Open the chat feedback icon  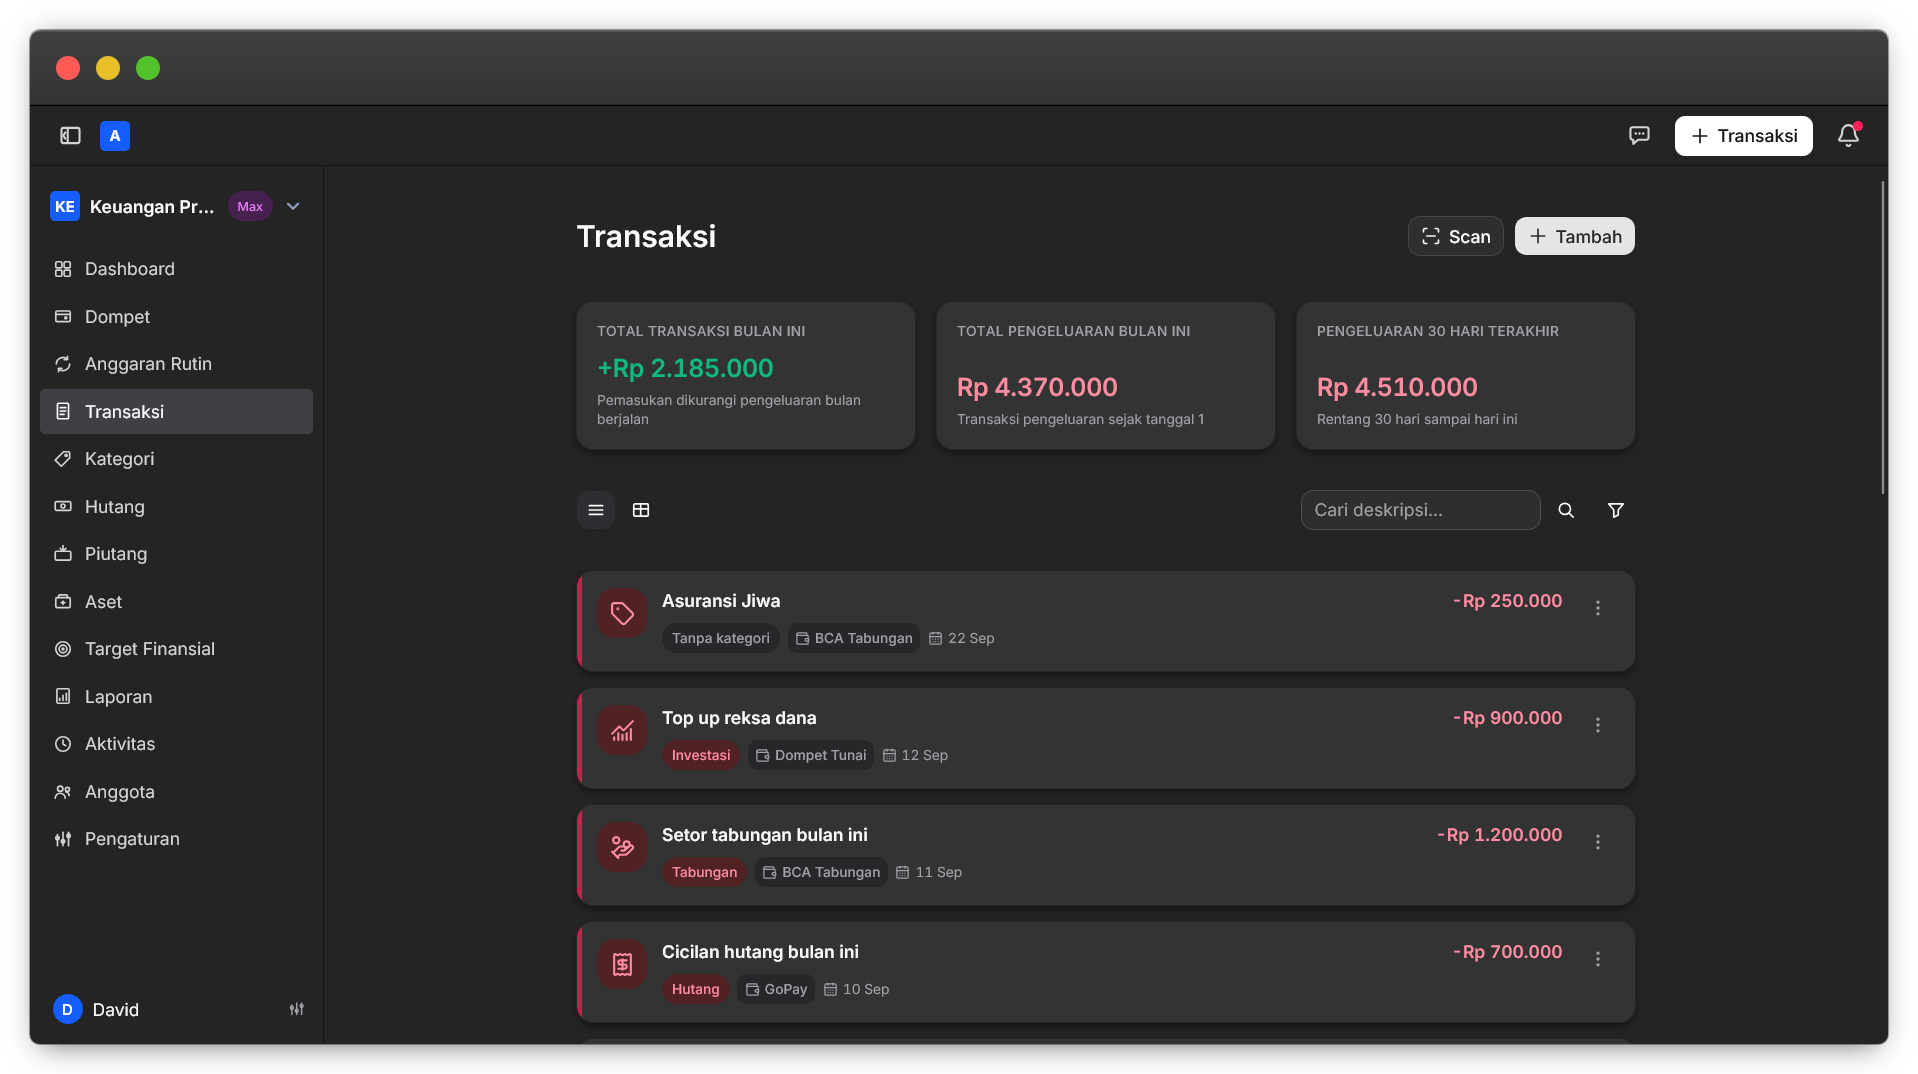pyautogui.click(x=1639, y=136)
